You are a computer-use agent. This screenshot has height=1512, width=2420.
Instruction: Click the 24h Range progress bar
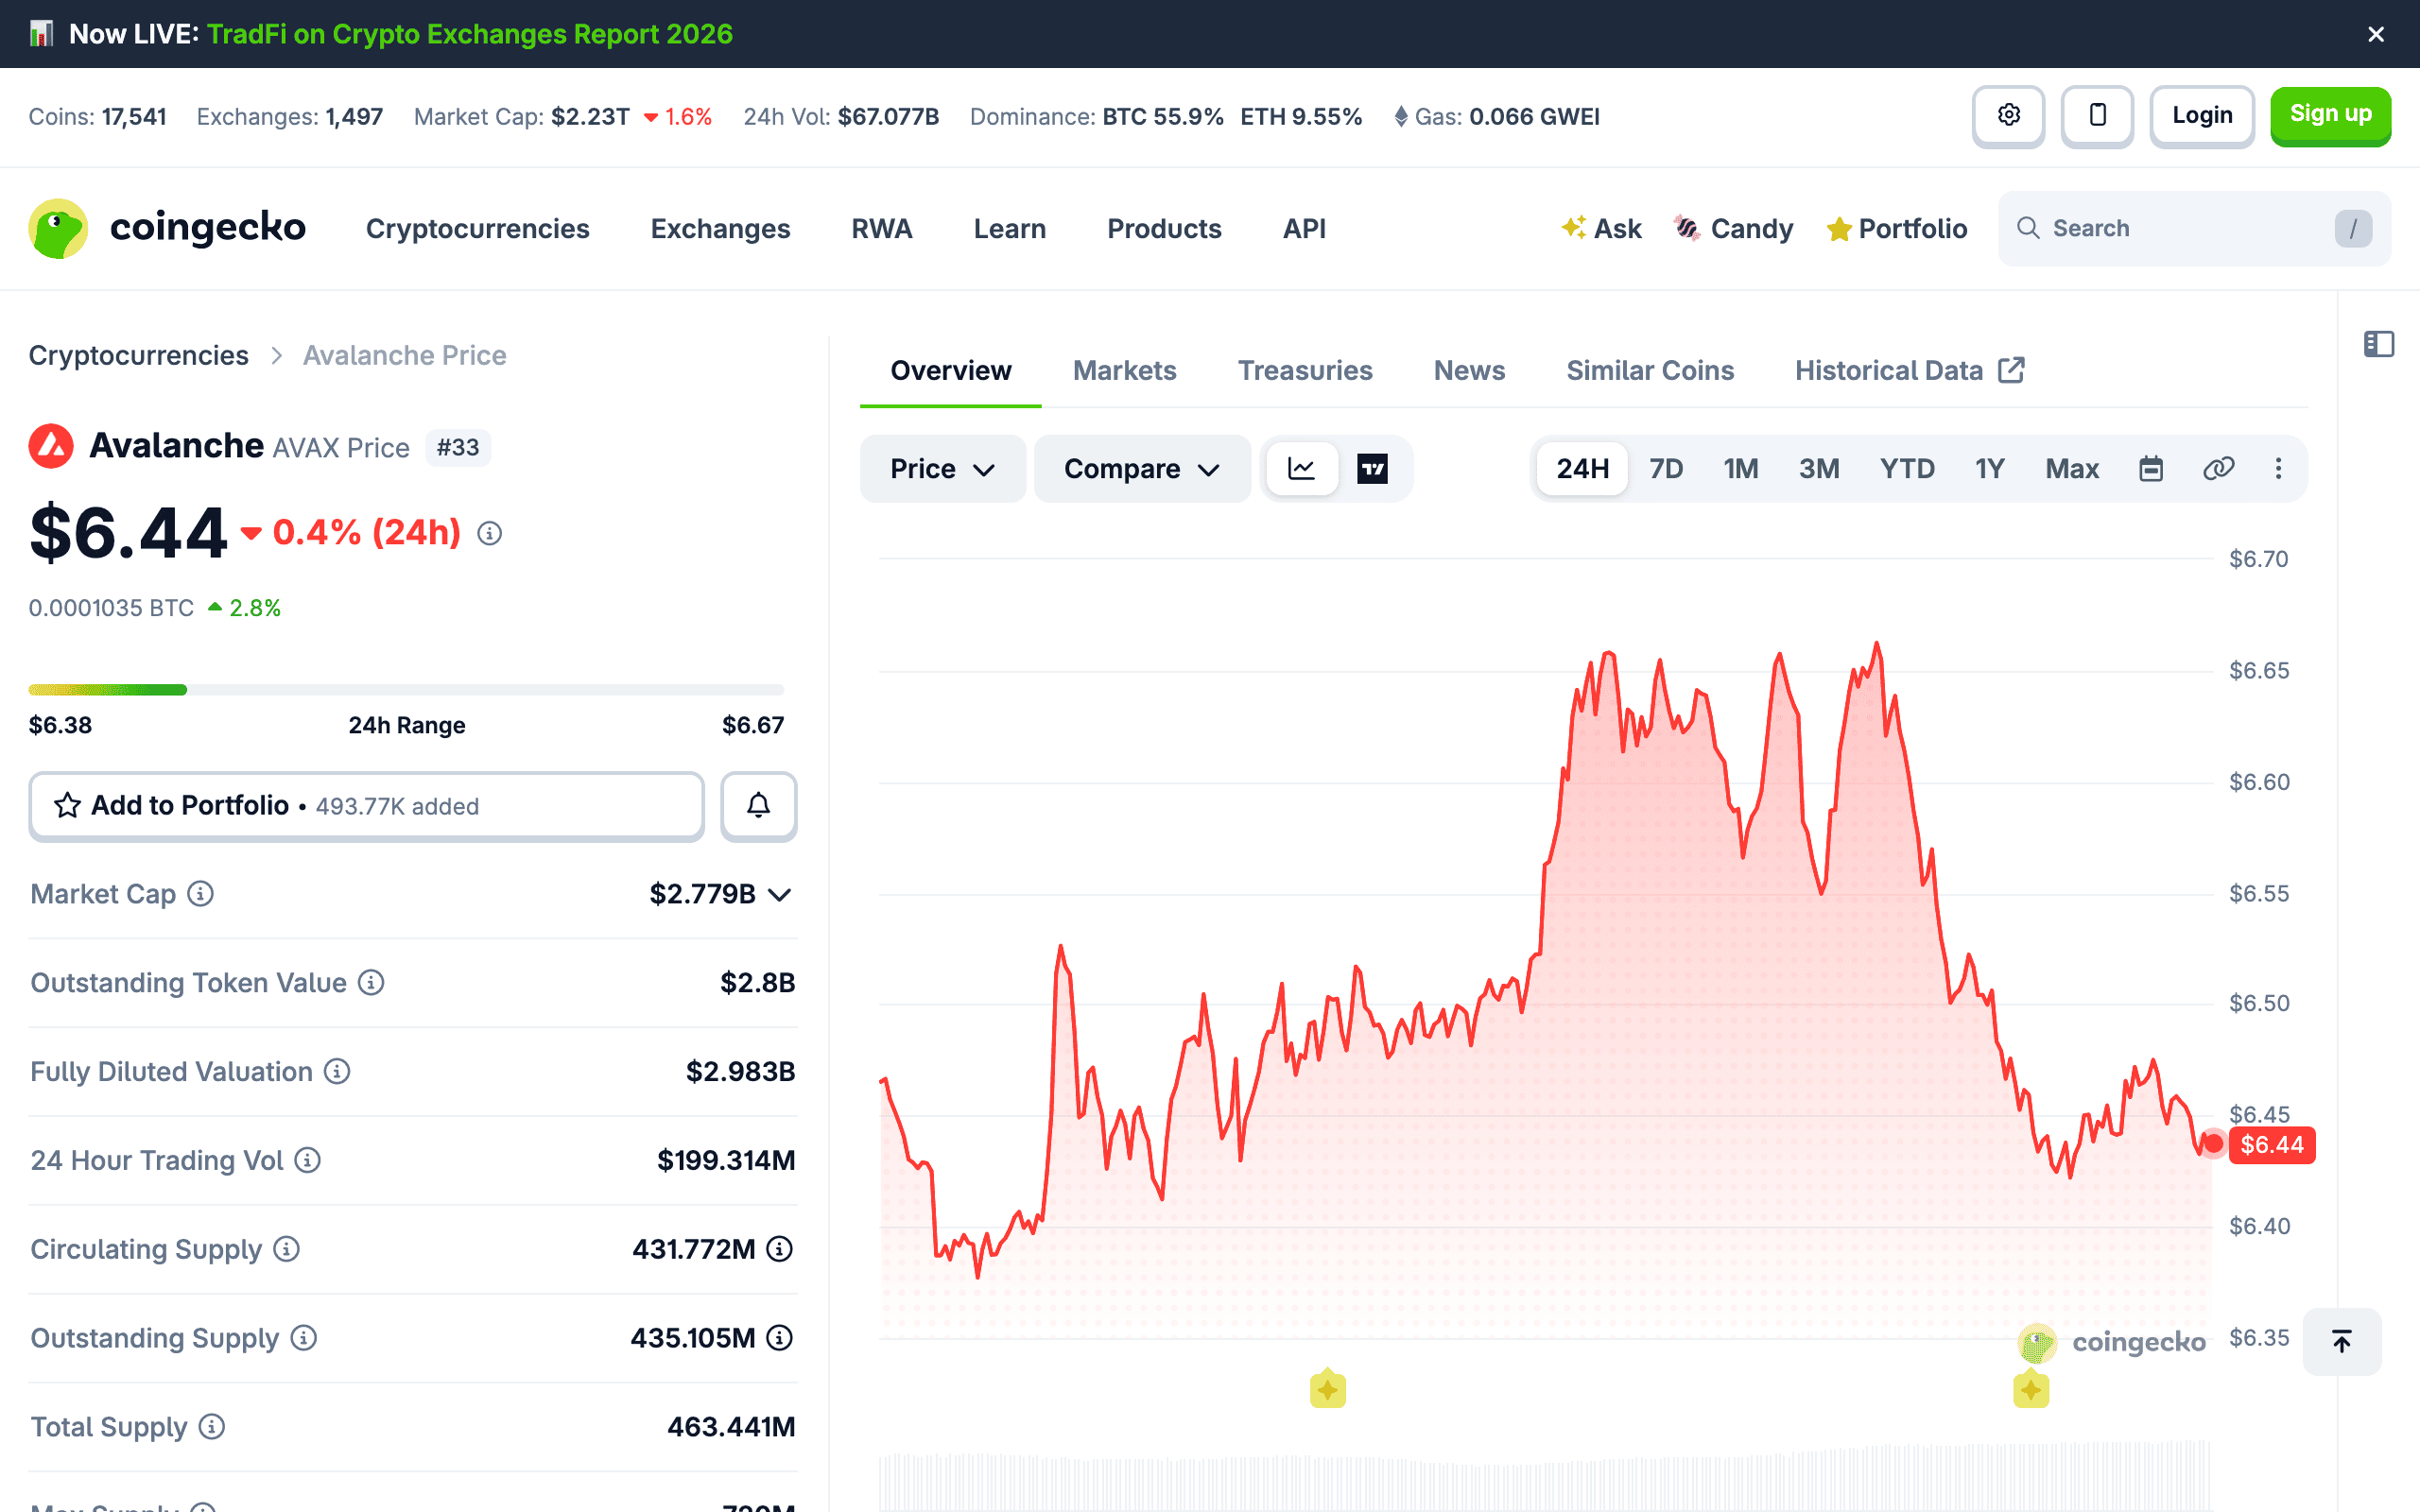(406, 690)
